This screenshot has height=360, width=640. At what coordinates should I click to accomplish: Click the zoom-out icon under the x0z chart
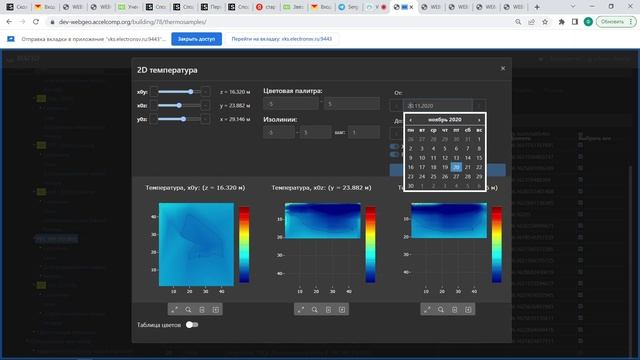tap(329, 310)
